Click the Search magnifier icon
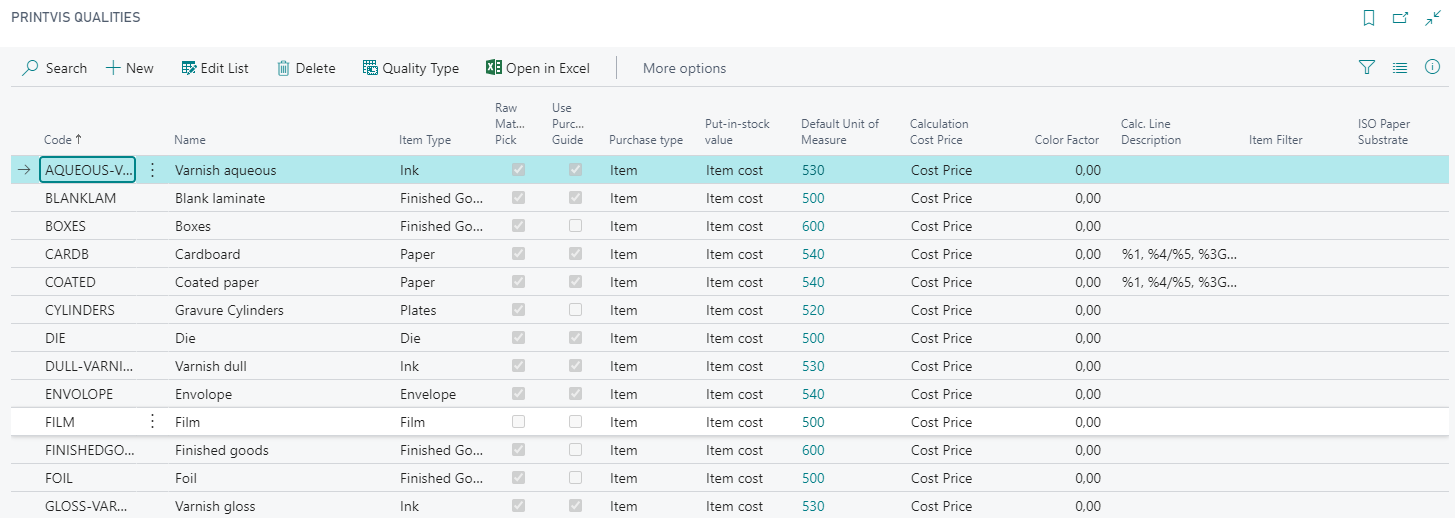Image resolution: width=1455 pixels, height=518 pixels. coord(31,68)
